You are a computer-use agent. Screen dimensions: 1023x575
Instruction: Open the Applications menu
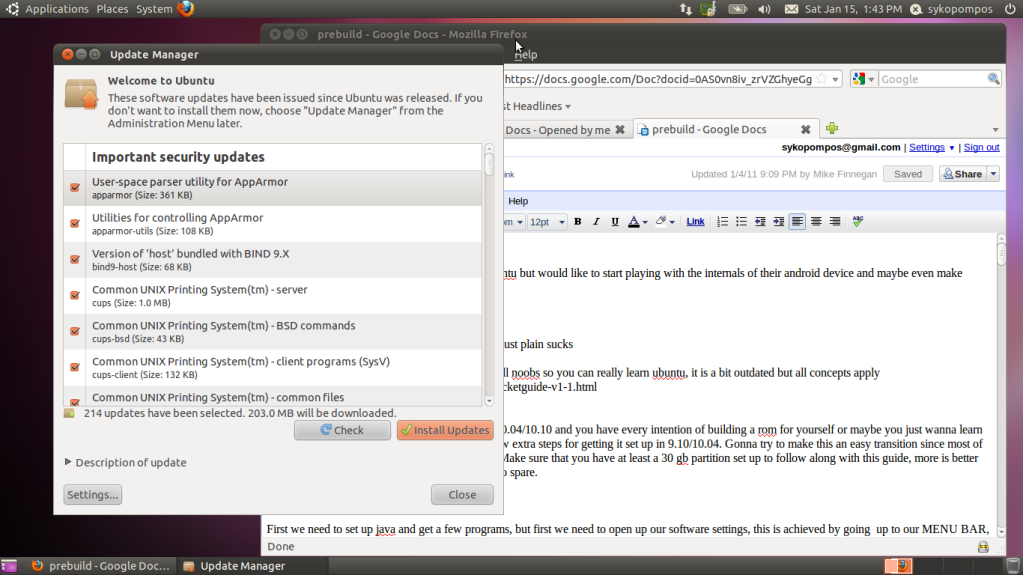coord(57,9)
